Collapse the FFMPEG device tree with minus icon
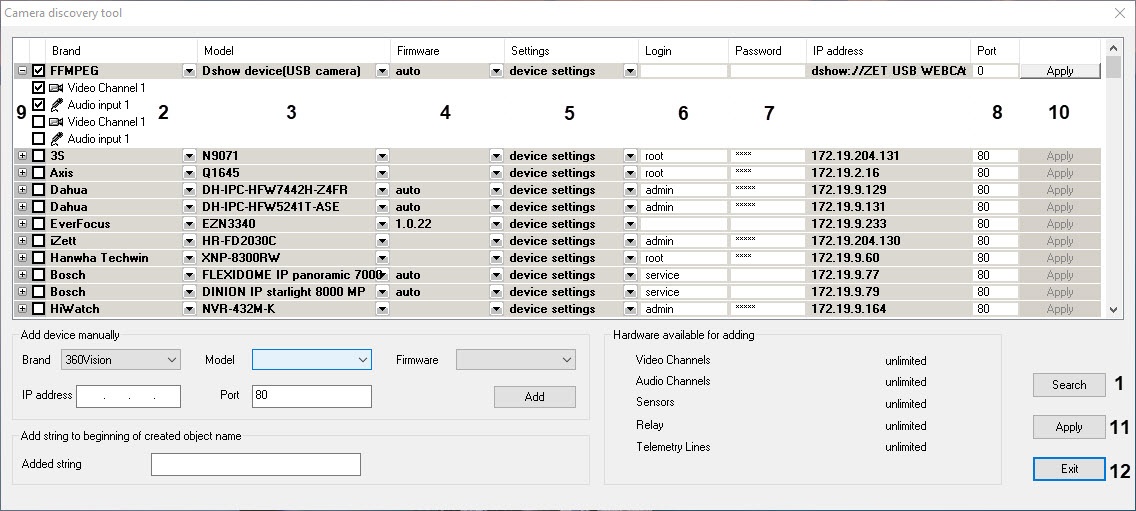 (22, 71)
